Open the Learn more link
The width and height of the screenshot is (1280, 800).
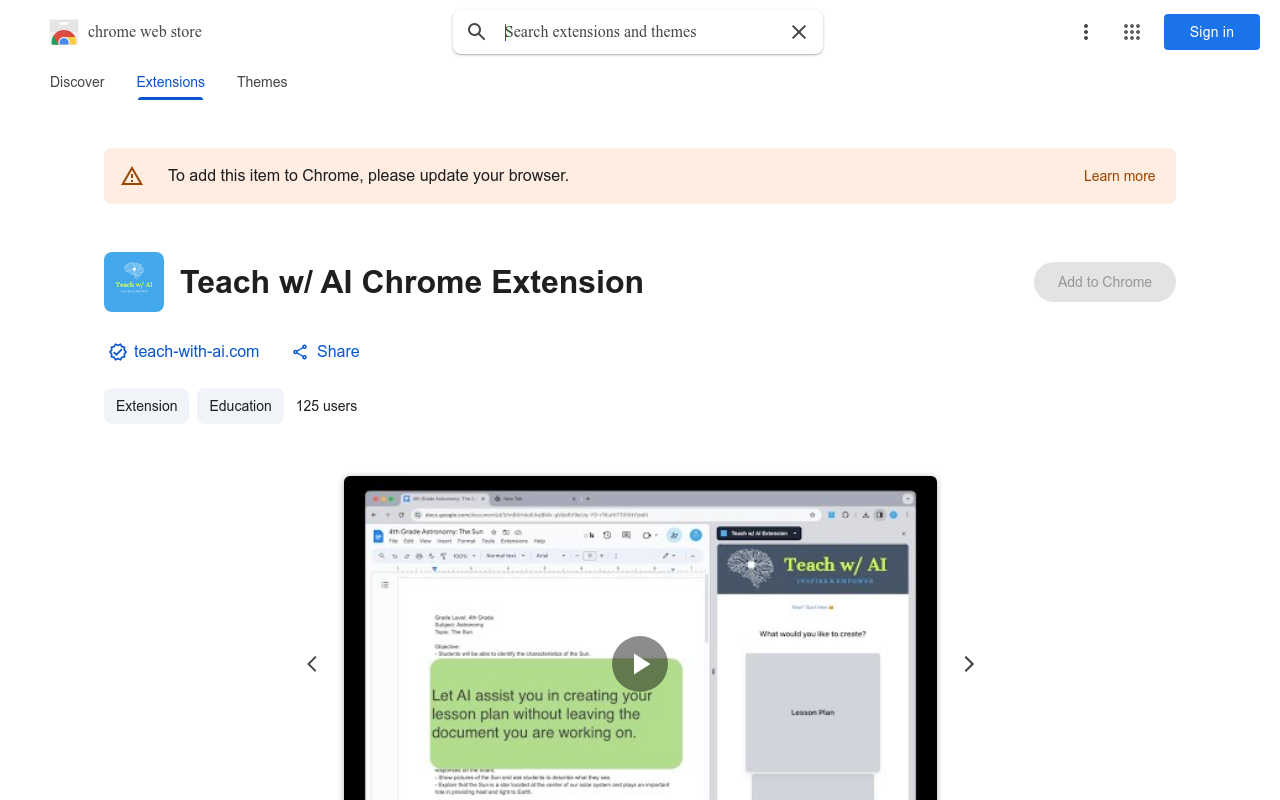[x=1119, y=176]
